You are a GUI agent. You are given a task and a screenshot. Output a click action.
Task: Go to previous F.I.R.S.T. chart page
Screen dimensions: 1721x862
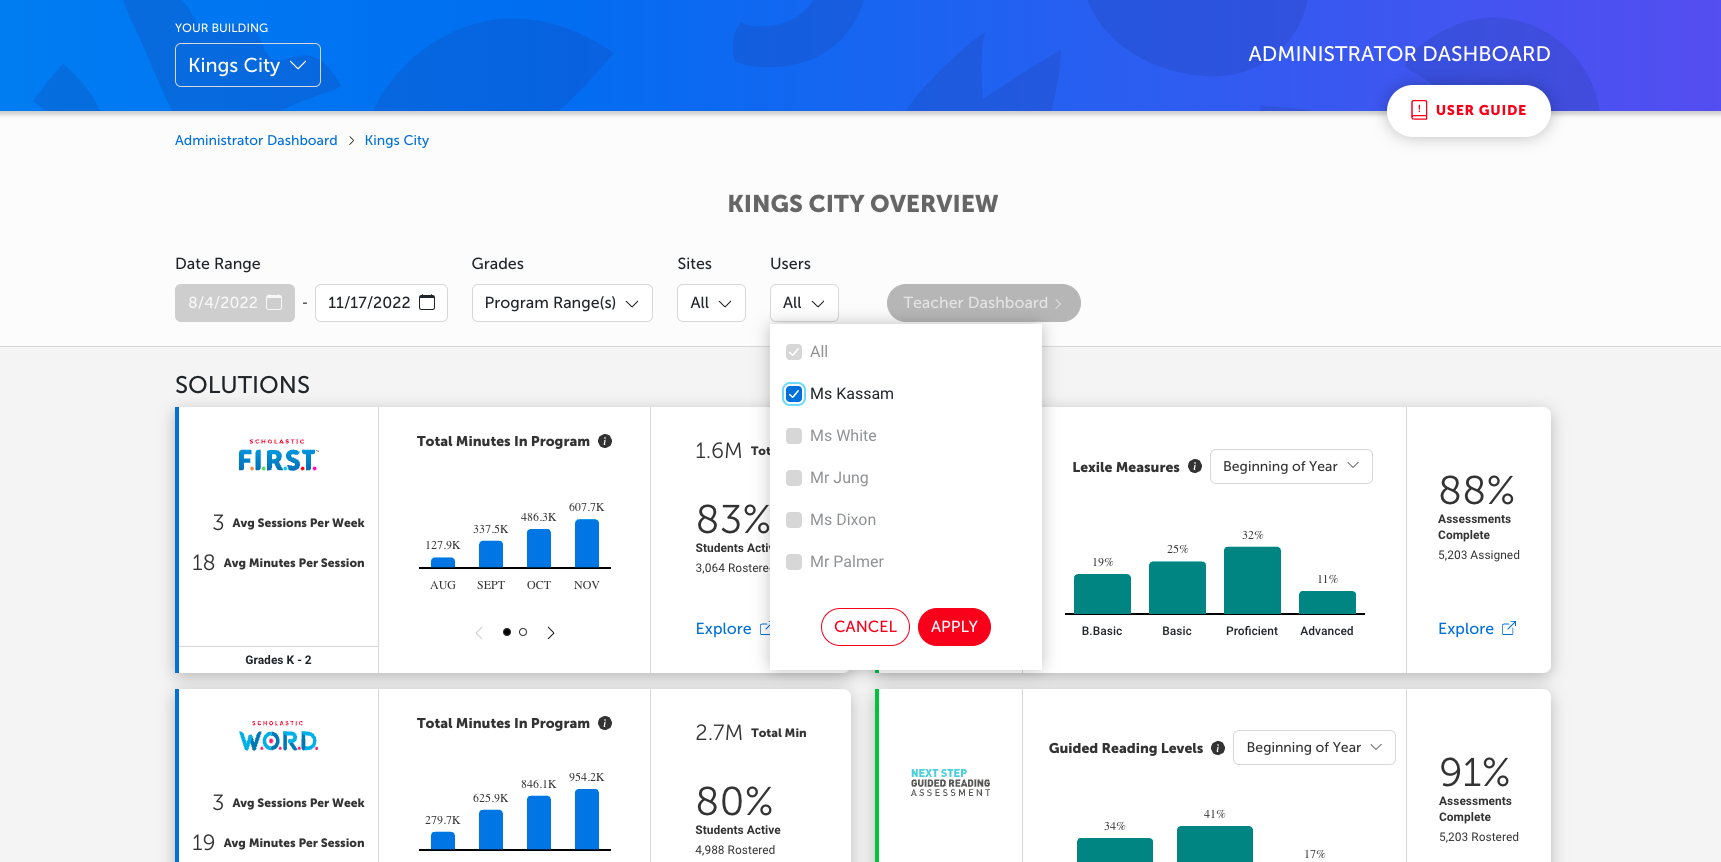tap(479, 632)
